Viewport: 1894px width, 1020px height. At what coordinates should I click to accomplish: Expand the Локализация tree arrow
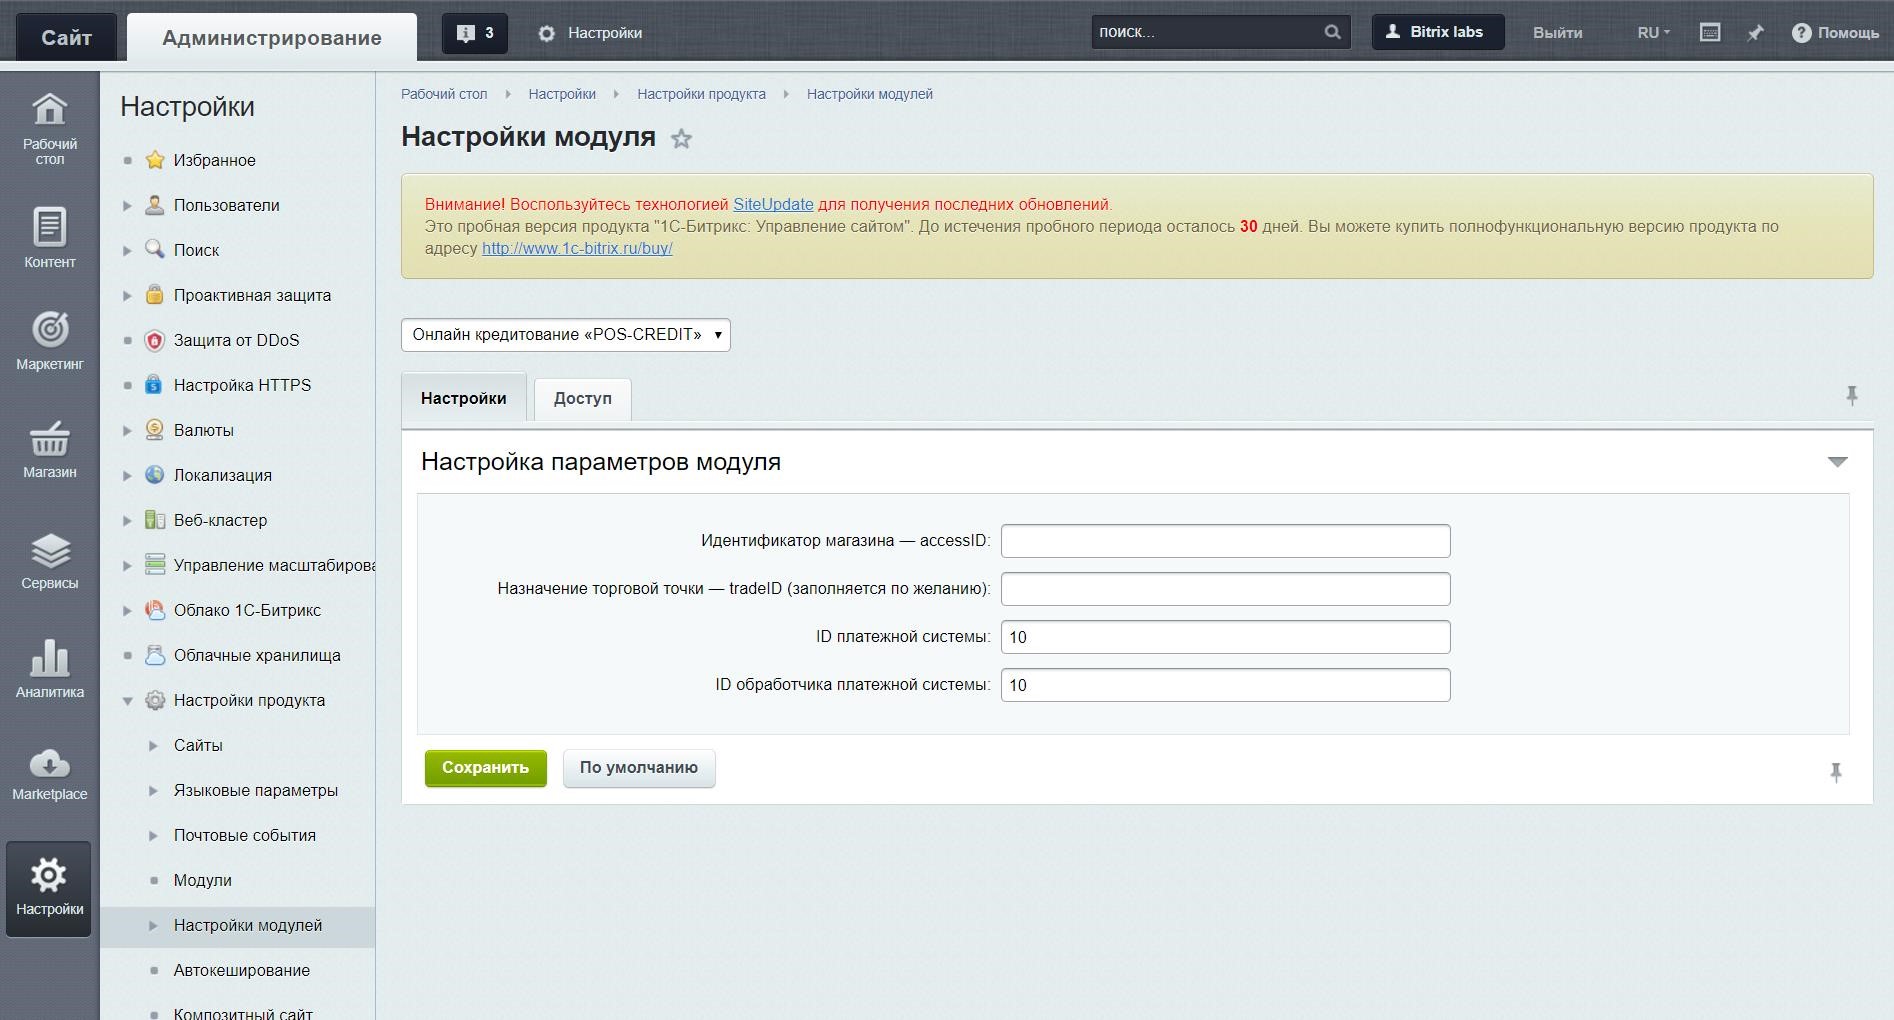click(127, 476)
